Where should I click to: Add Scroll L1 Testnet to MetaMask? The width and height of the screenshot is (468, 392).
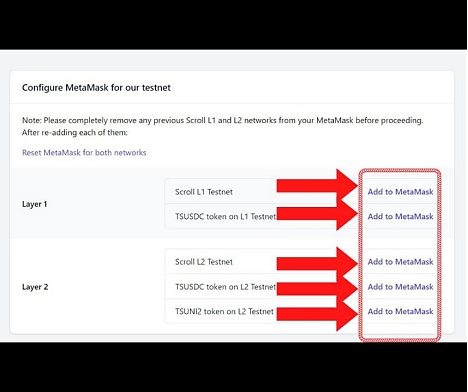click(400, 192)
